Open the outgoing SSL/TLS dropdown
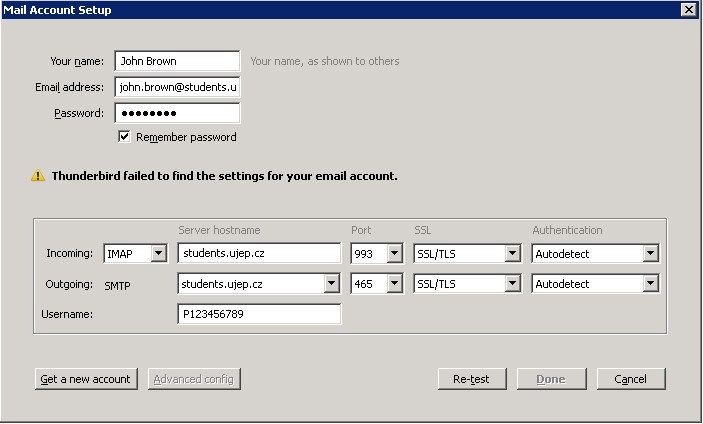The height and width of the screenshot is (424, 703). pyautogui.click(x=512, y=284)
